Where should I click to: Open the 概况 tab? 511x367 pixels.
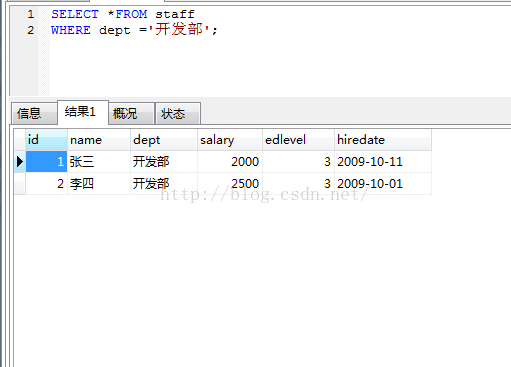click(x=132, y=113)
